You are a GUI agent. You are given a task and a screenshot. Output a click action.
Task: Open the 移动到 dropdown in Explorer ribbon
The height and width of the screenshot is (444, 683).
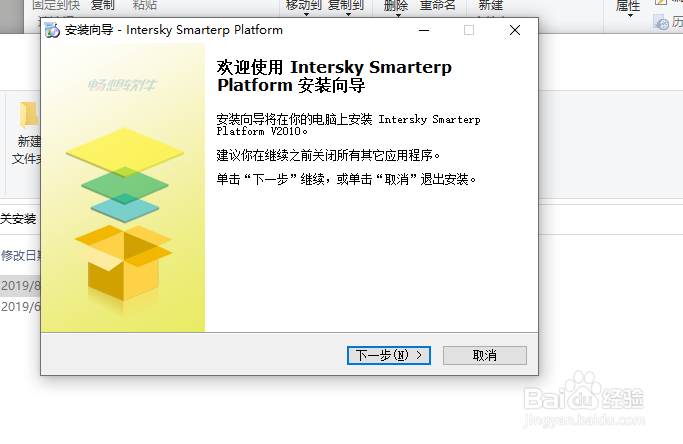coord(304,7)
